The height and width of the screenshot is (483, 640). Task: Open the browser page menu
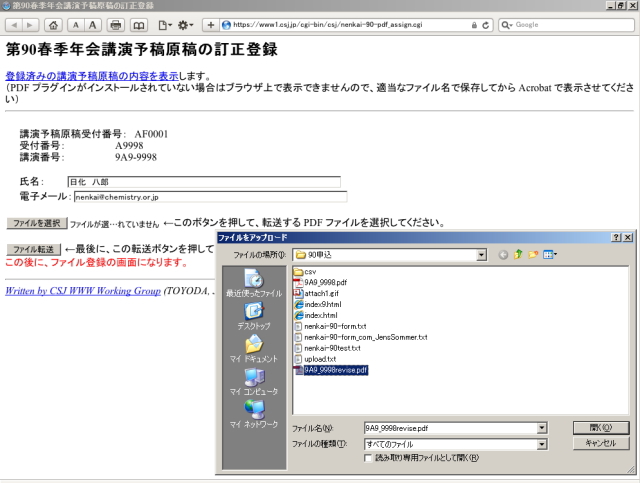click(164, 24)
